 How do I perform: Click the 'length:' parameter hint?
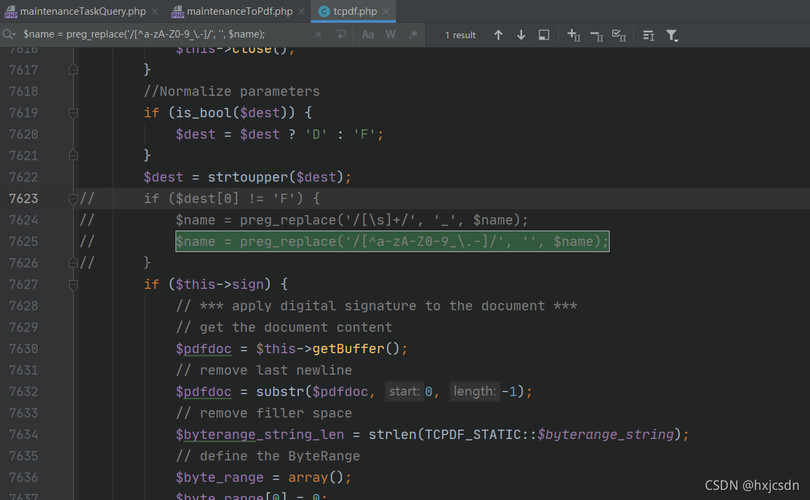[474, 392]
